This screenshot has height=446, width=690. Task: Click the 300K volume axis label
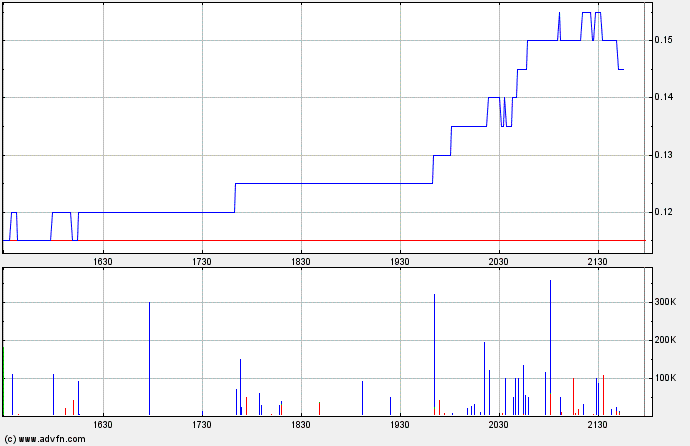point(665,302)
